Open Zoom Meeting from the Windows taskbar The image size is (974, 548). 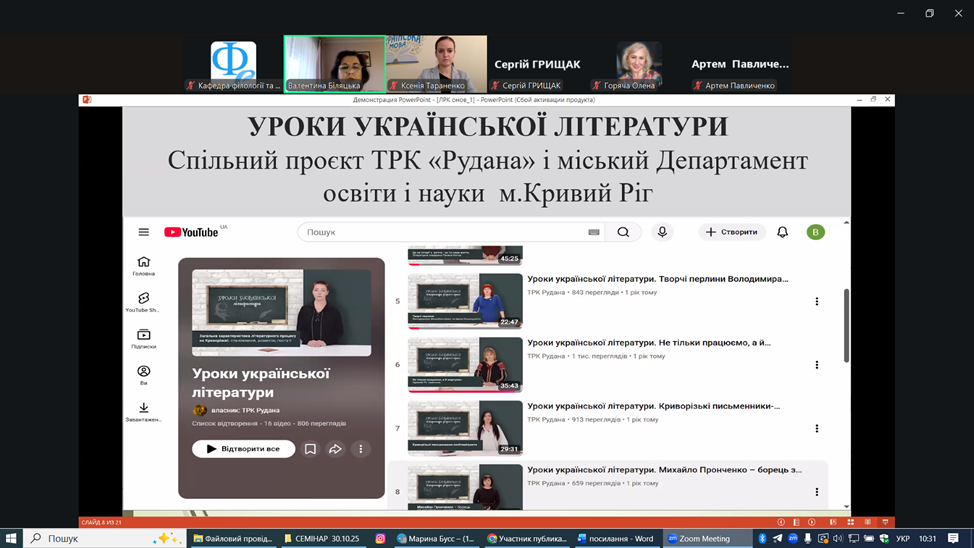tap(699, 539)
